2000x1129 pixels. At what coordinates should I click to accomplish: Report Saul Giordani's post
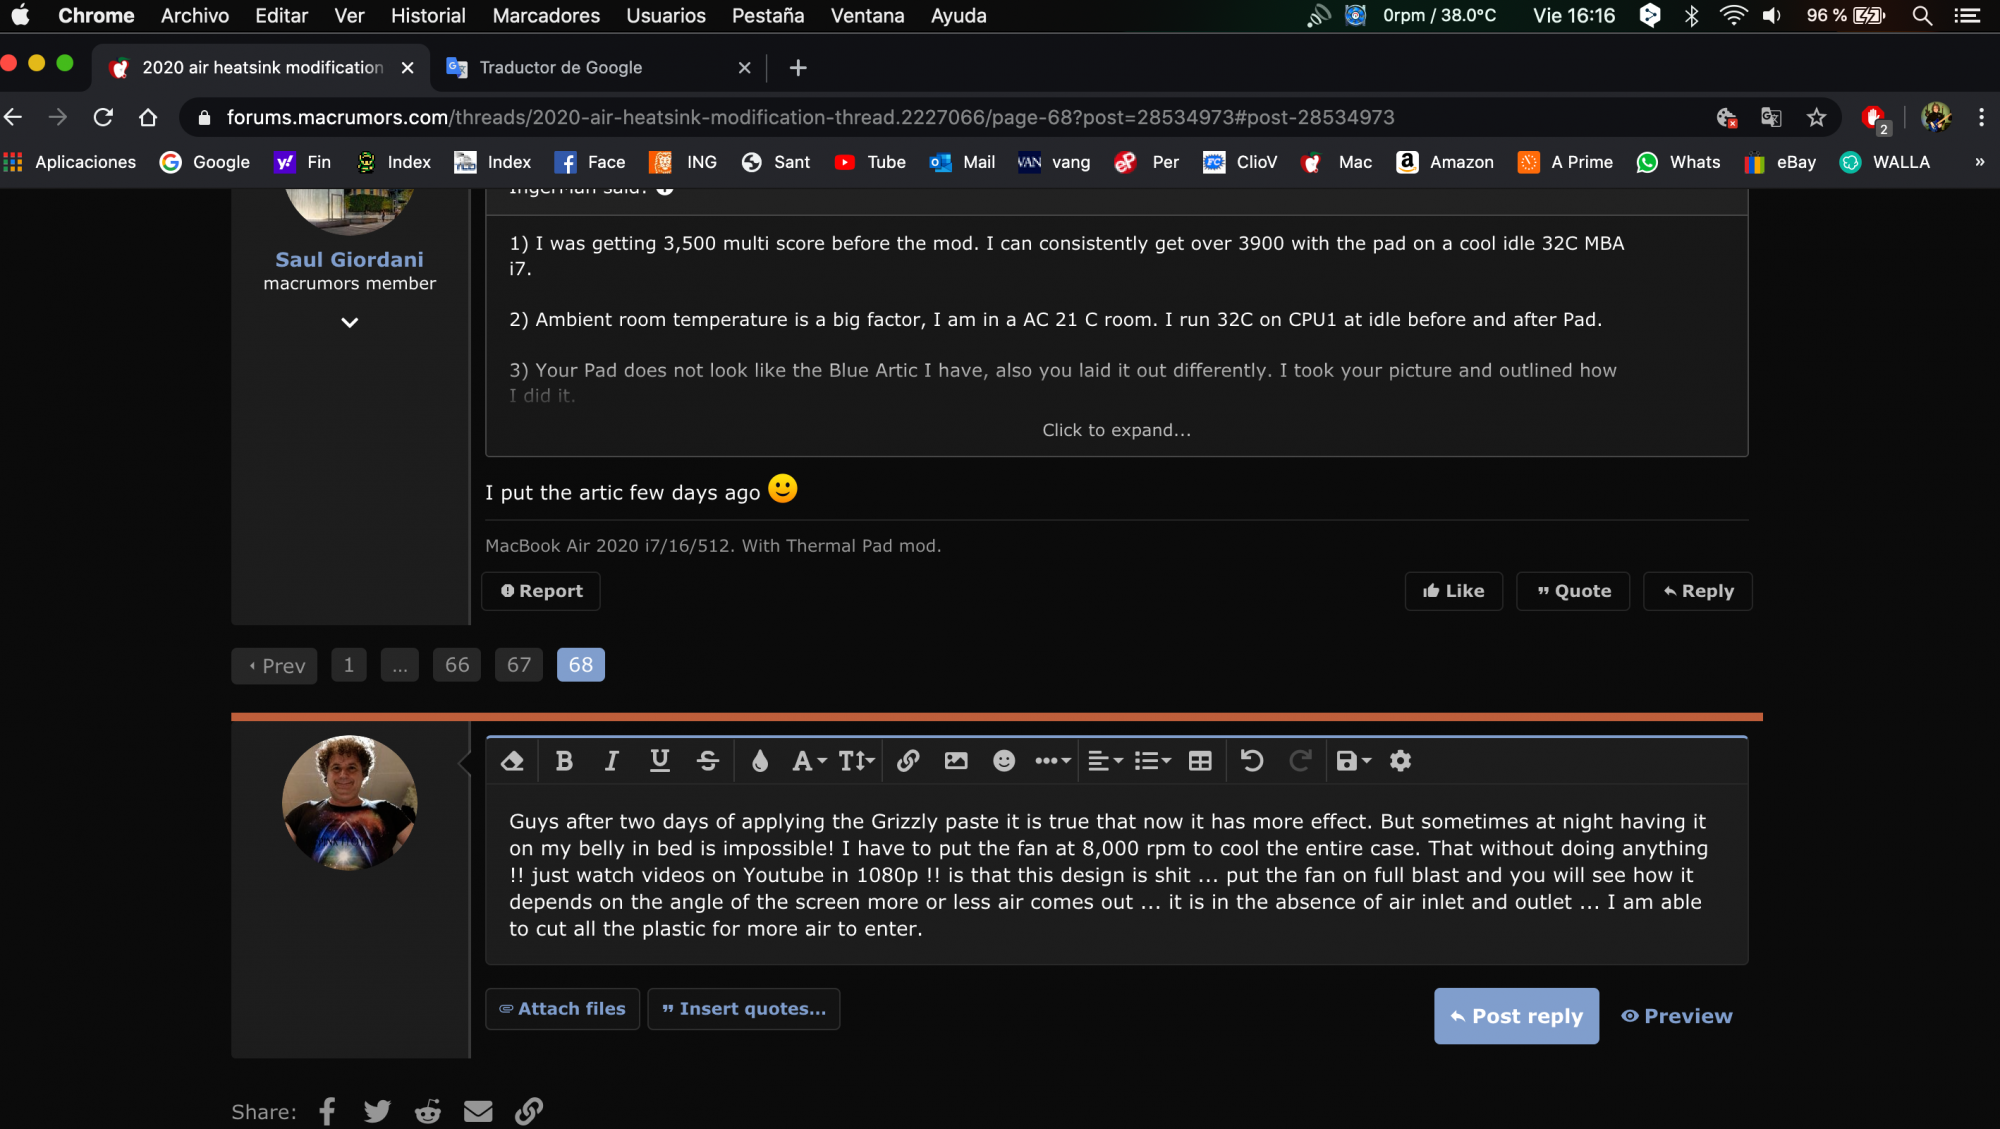click(x=541, y=591)
